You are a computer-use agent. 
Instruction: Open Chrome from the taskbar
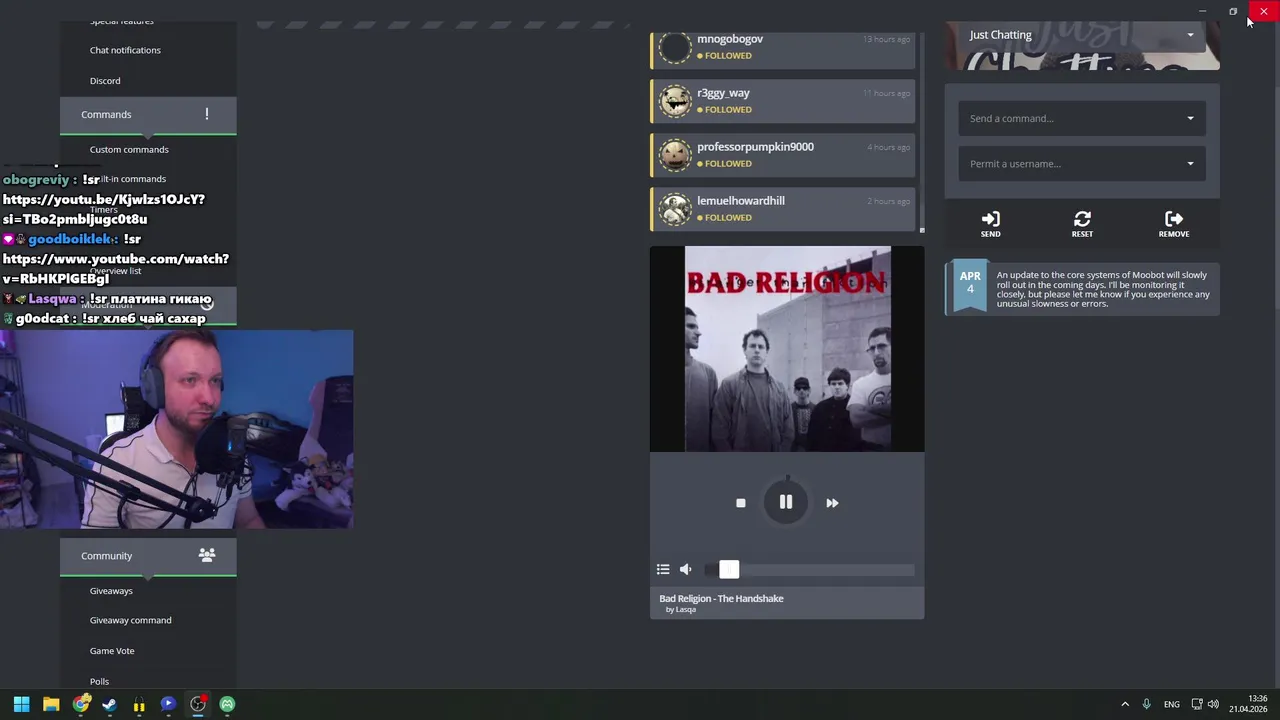point(81,704)
